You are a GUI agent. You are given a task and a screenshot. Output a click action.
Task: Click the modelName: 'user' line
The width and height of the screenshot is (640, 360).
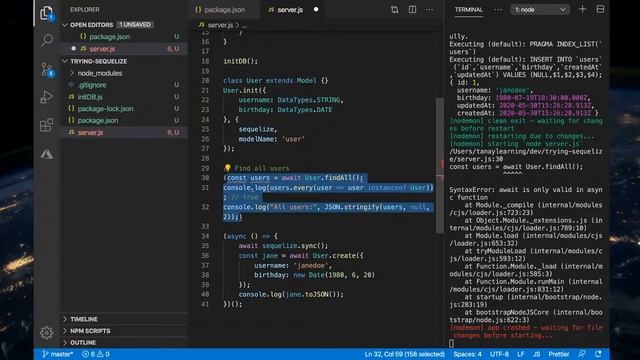tap(271, 139)
